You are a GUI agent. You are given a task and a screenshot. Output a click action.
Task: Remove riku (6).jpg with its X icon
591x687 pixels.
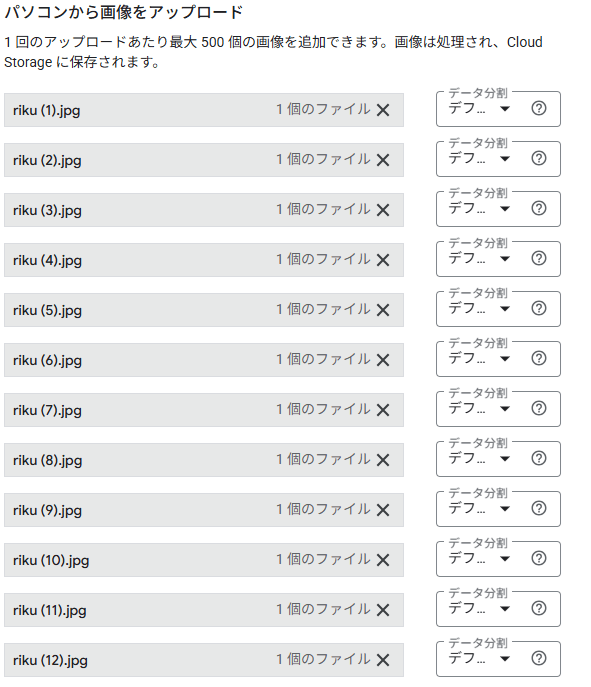tap(383, 360)
